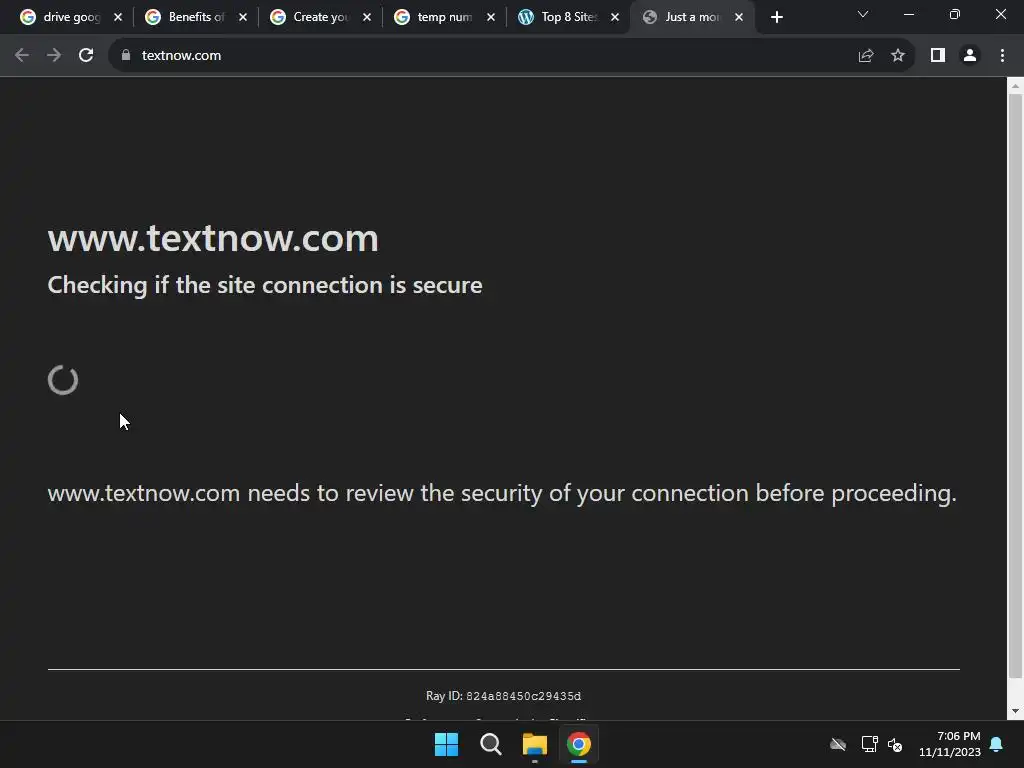Open the network tray icon
The height and width of the screenshot is (768, 1024).
pyautogui.click(x=869, y=744)
